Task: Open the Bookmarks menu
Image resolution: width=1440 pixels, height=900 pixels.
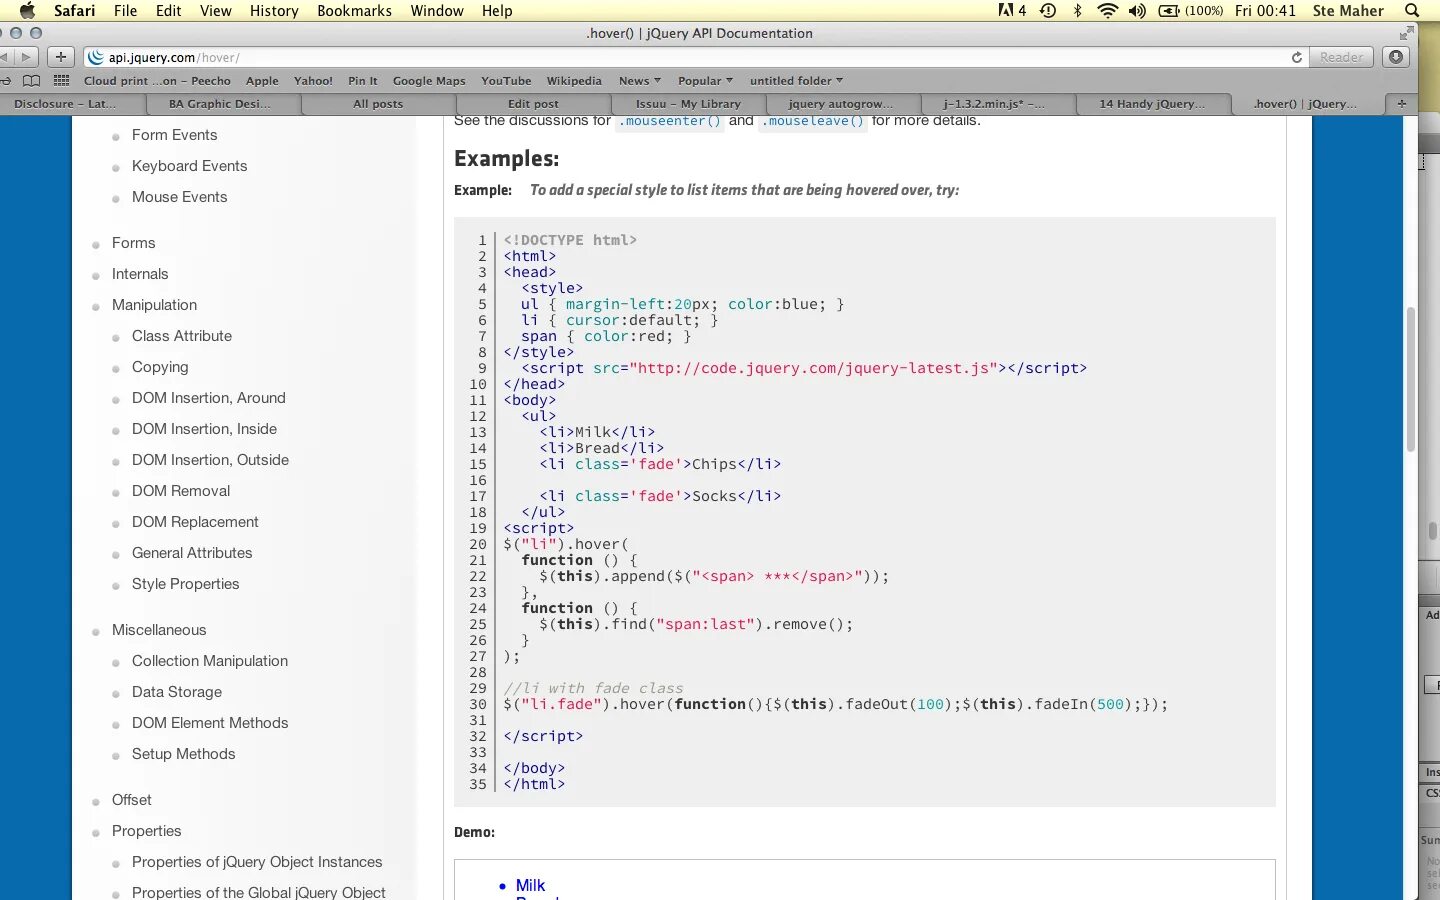Action: [354, 10]
